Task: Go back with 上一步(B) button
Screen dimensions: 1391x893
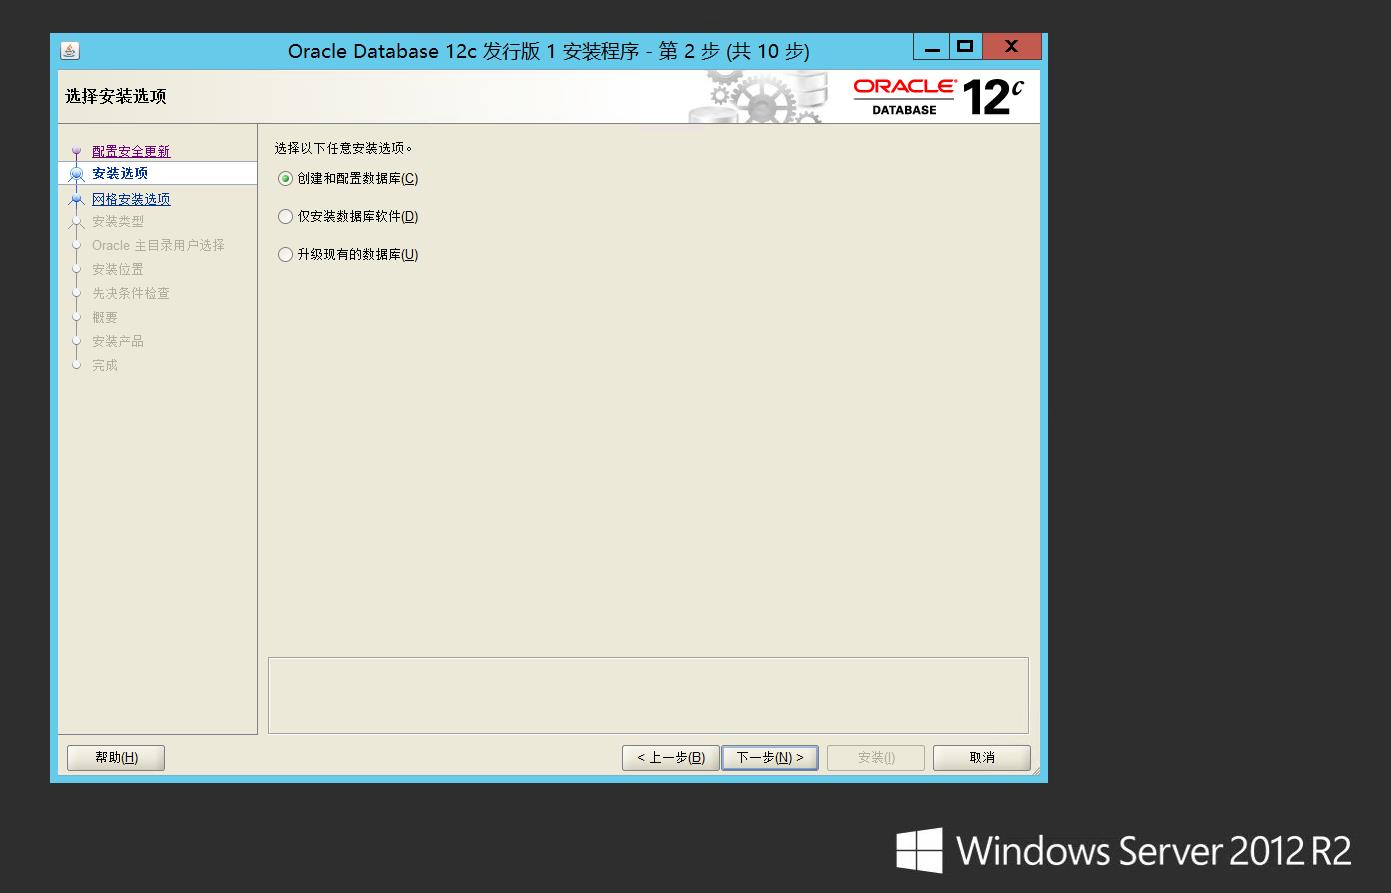Action: (670, 758)
